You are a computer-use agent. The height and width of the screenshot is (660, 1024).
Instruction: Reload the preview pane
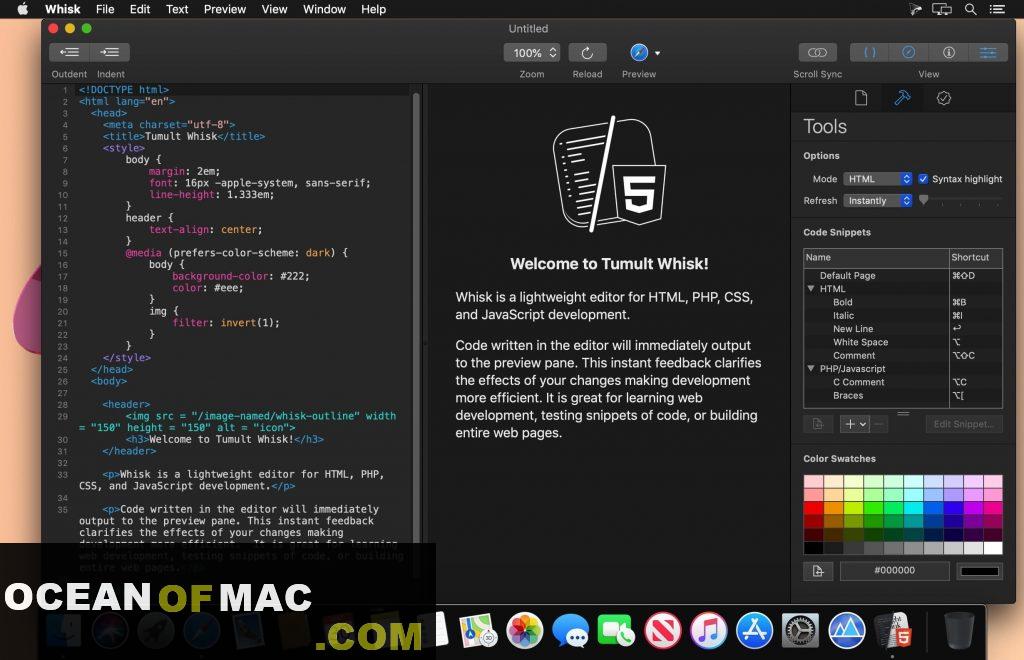tap(587, 53)
